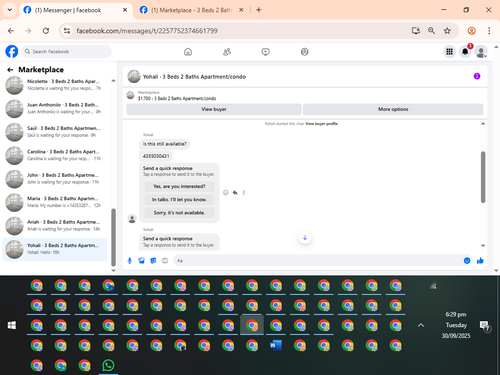
Task: Send a thumbs-up like
Action: coord(480,261)
